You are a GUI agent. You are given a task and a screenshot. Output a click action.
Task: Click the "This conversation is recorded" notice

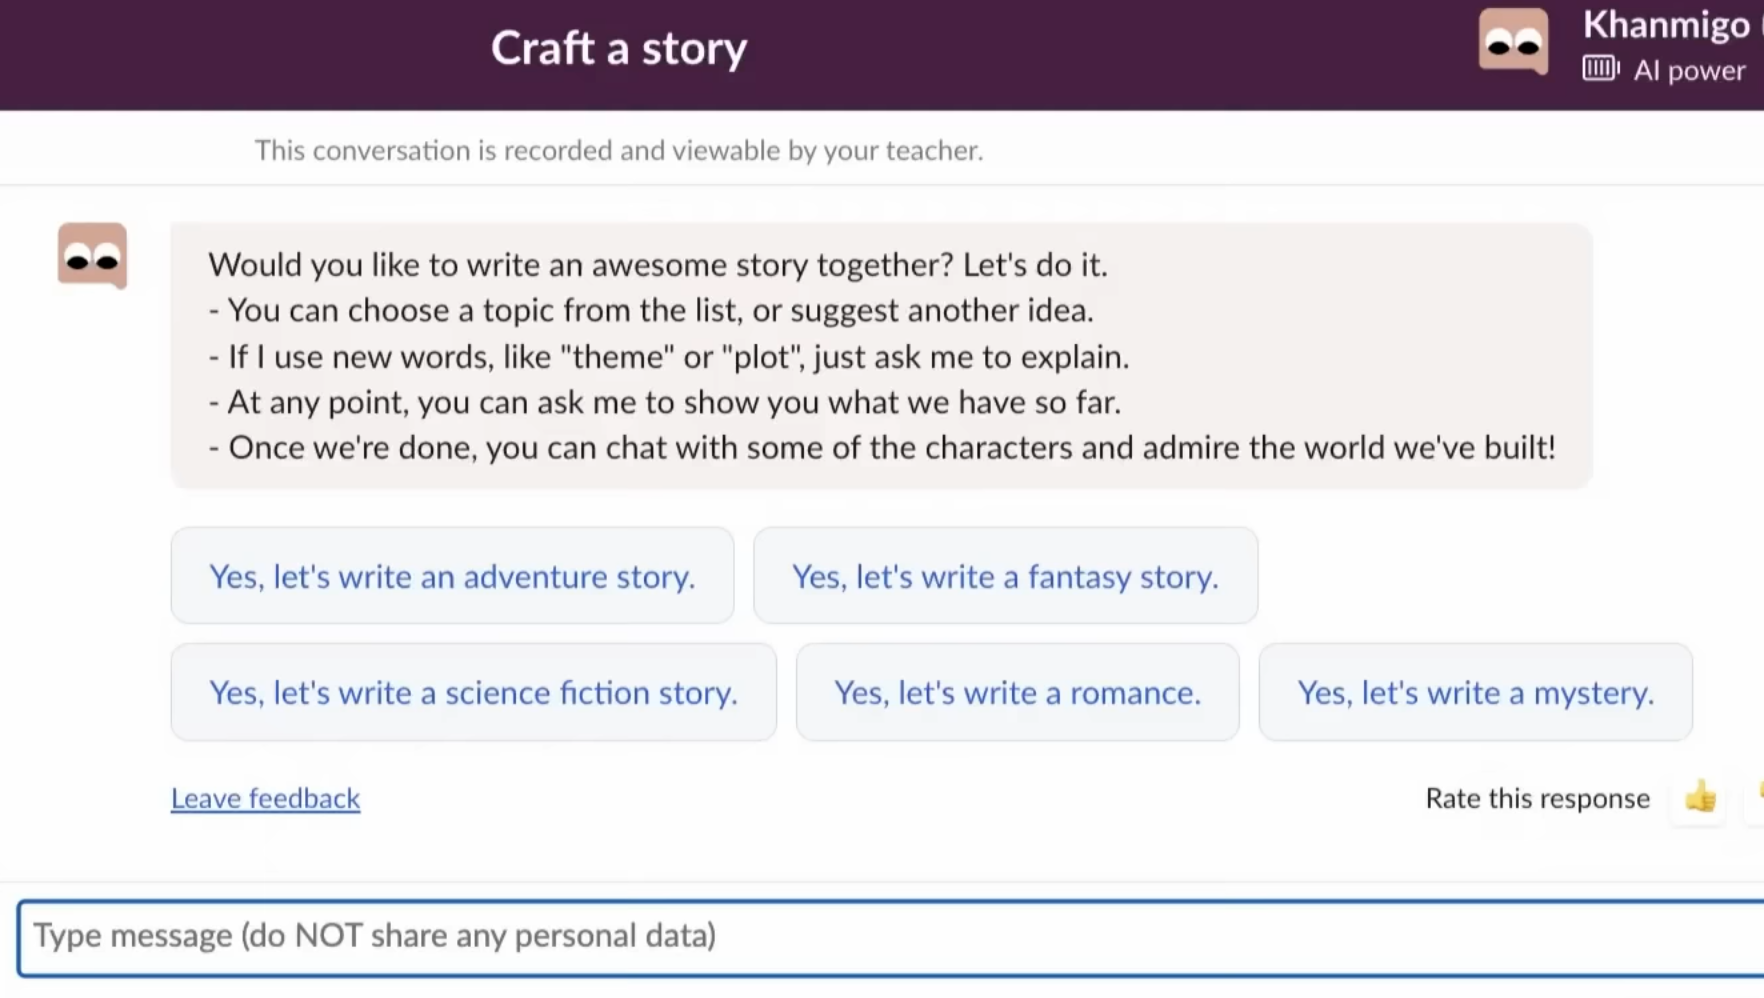619,150
